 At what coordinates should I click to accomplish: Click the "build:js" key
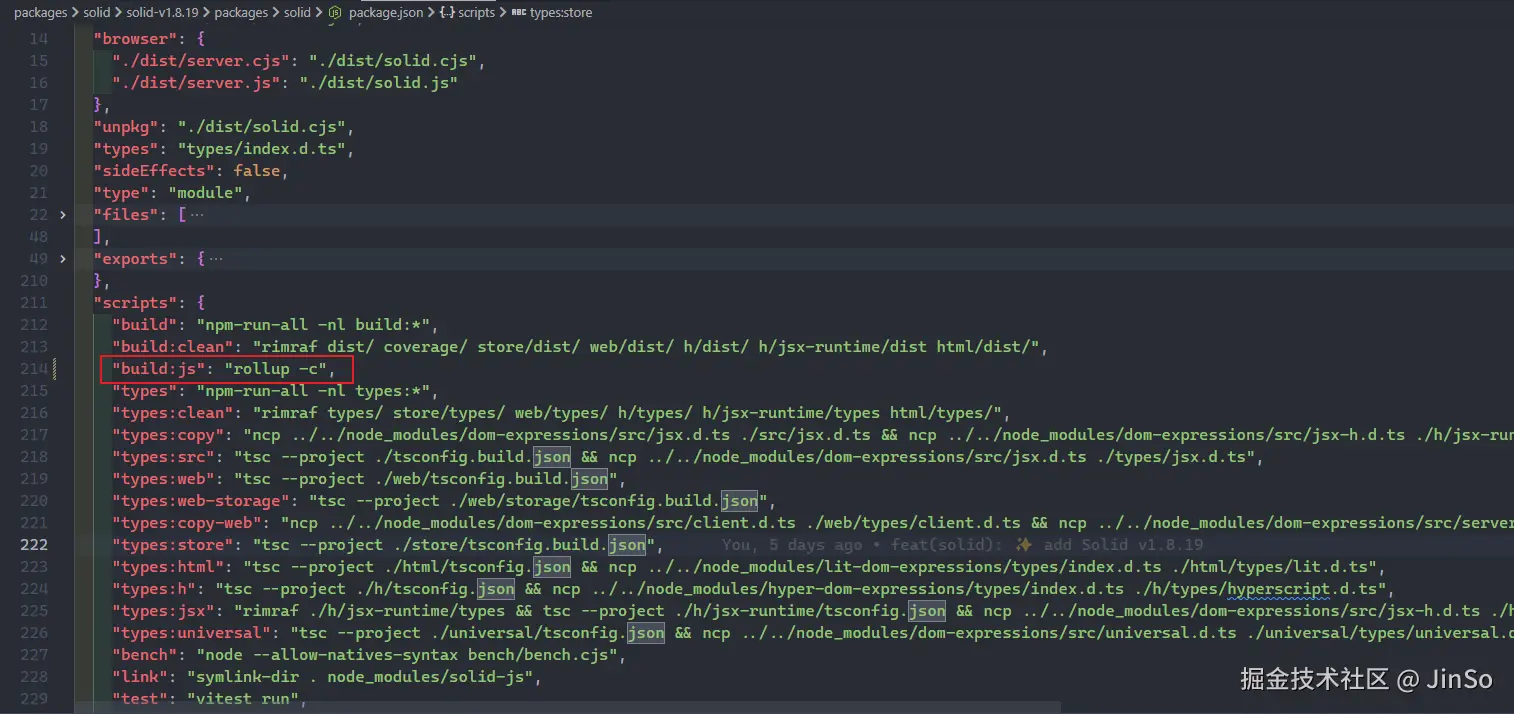[x=159, y=369]
